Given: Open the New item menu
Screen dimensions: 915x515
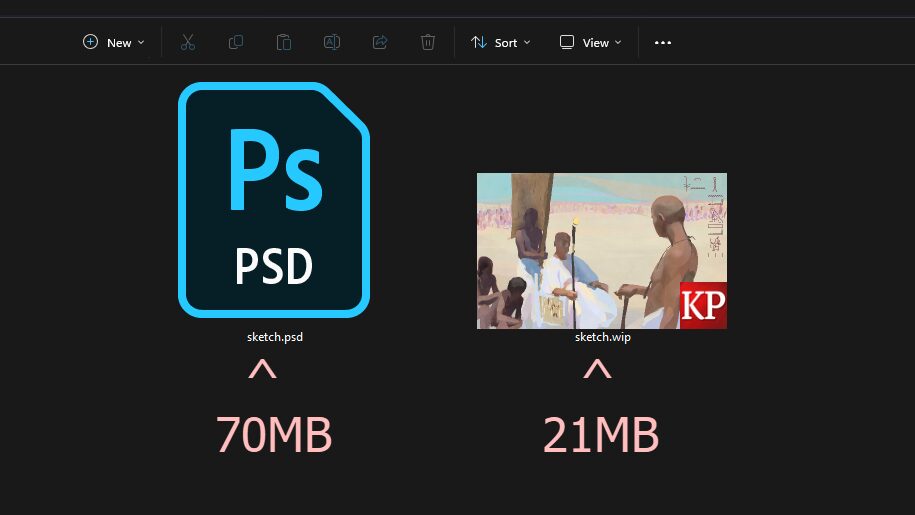Looking at the screenshot, I should (x=114, y=43).
